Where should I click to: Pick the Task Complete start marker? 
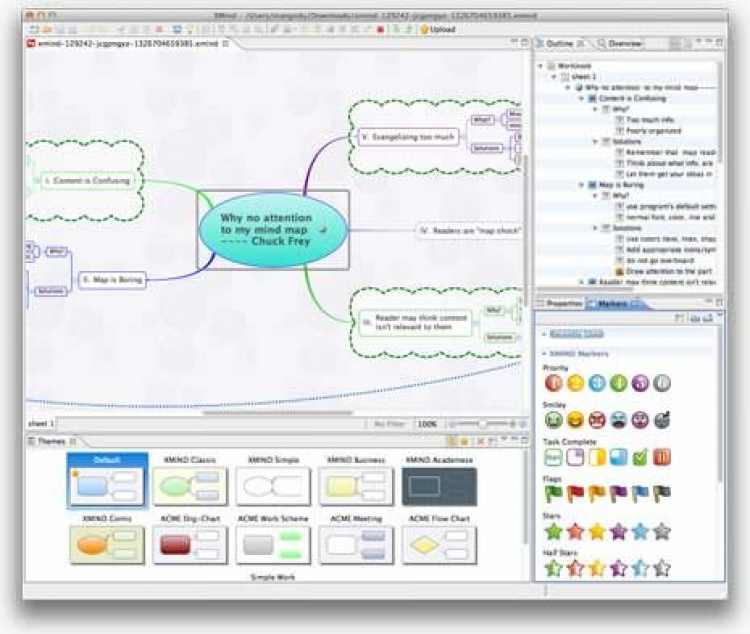coord(553,457)
